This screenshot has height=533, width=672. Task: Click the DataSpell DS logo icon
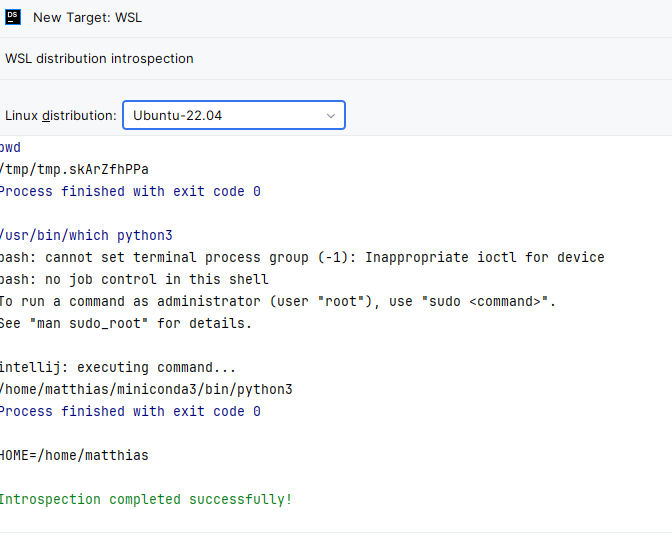coord(13,17)
